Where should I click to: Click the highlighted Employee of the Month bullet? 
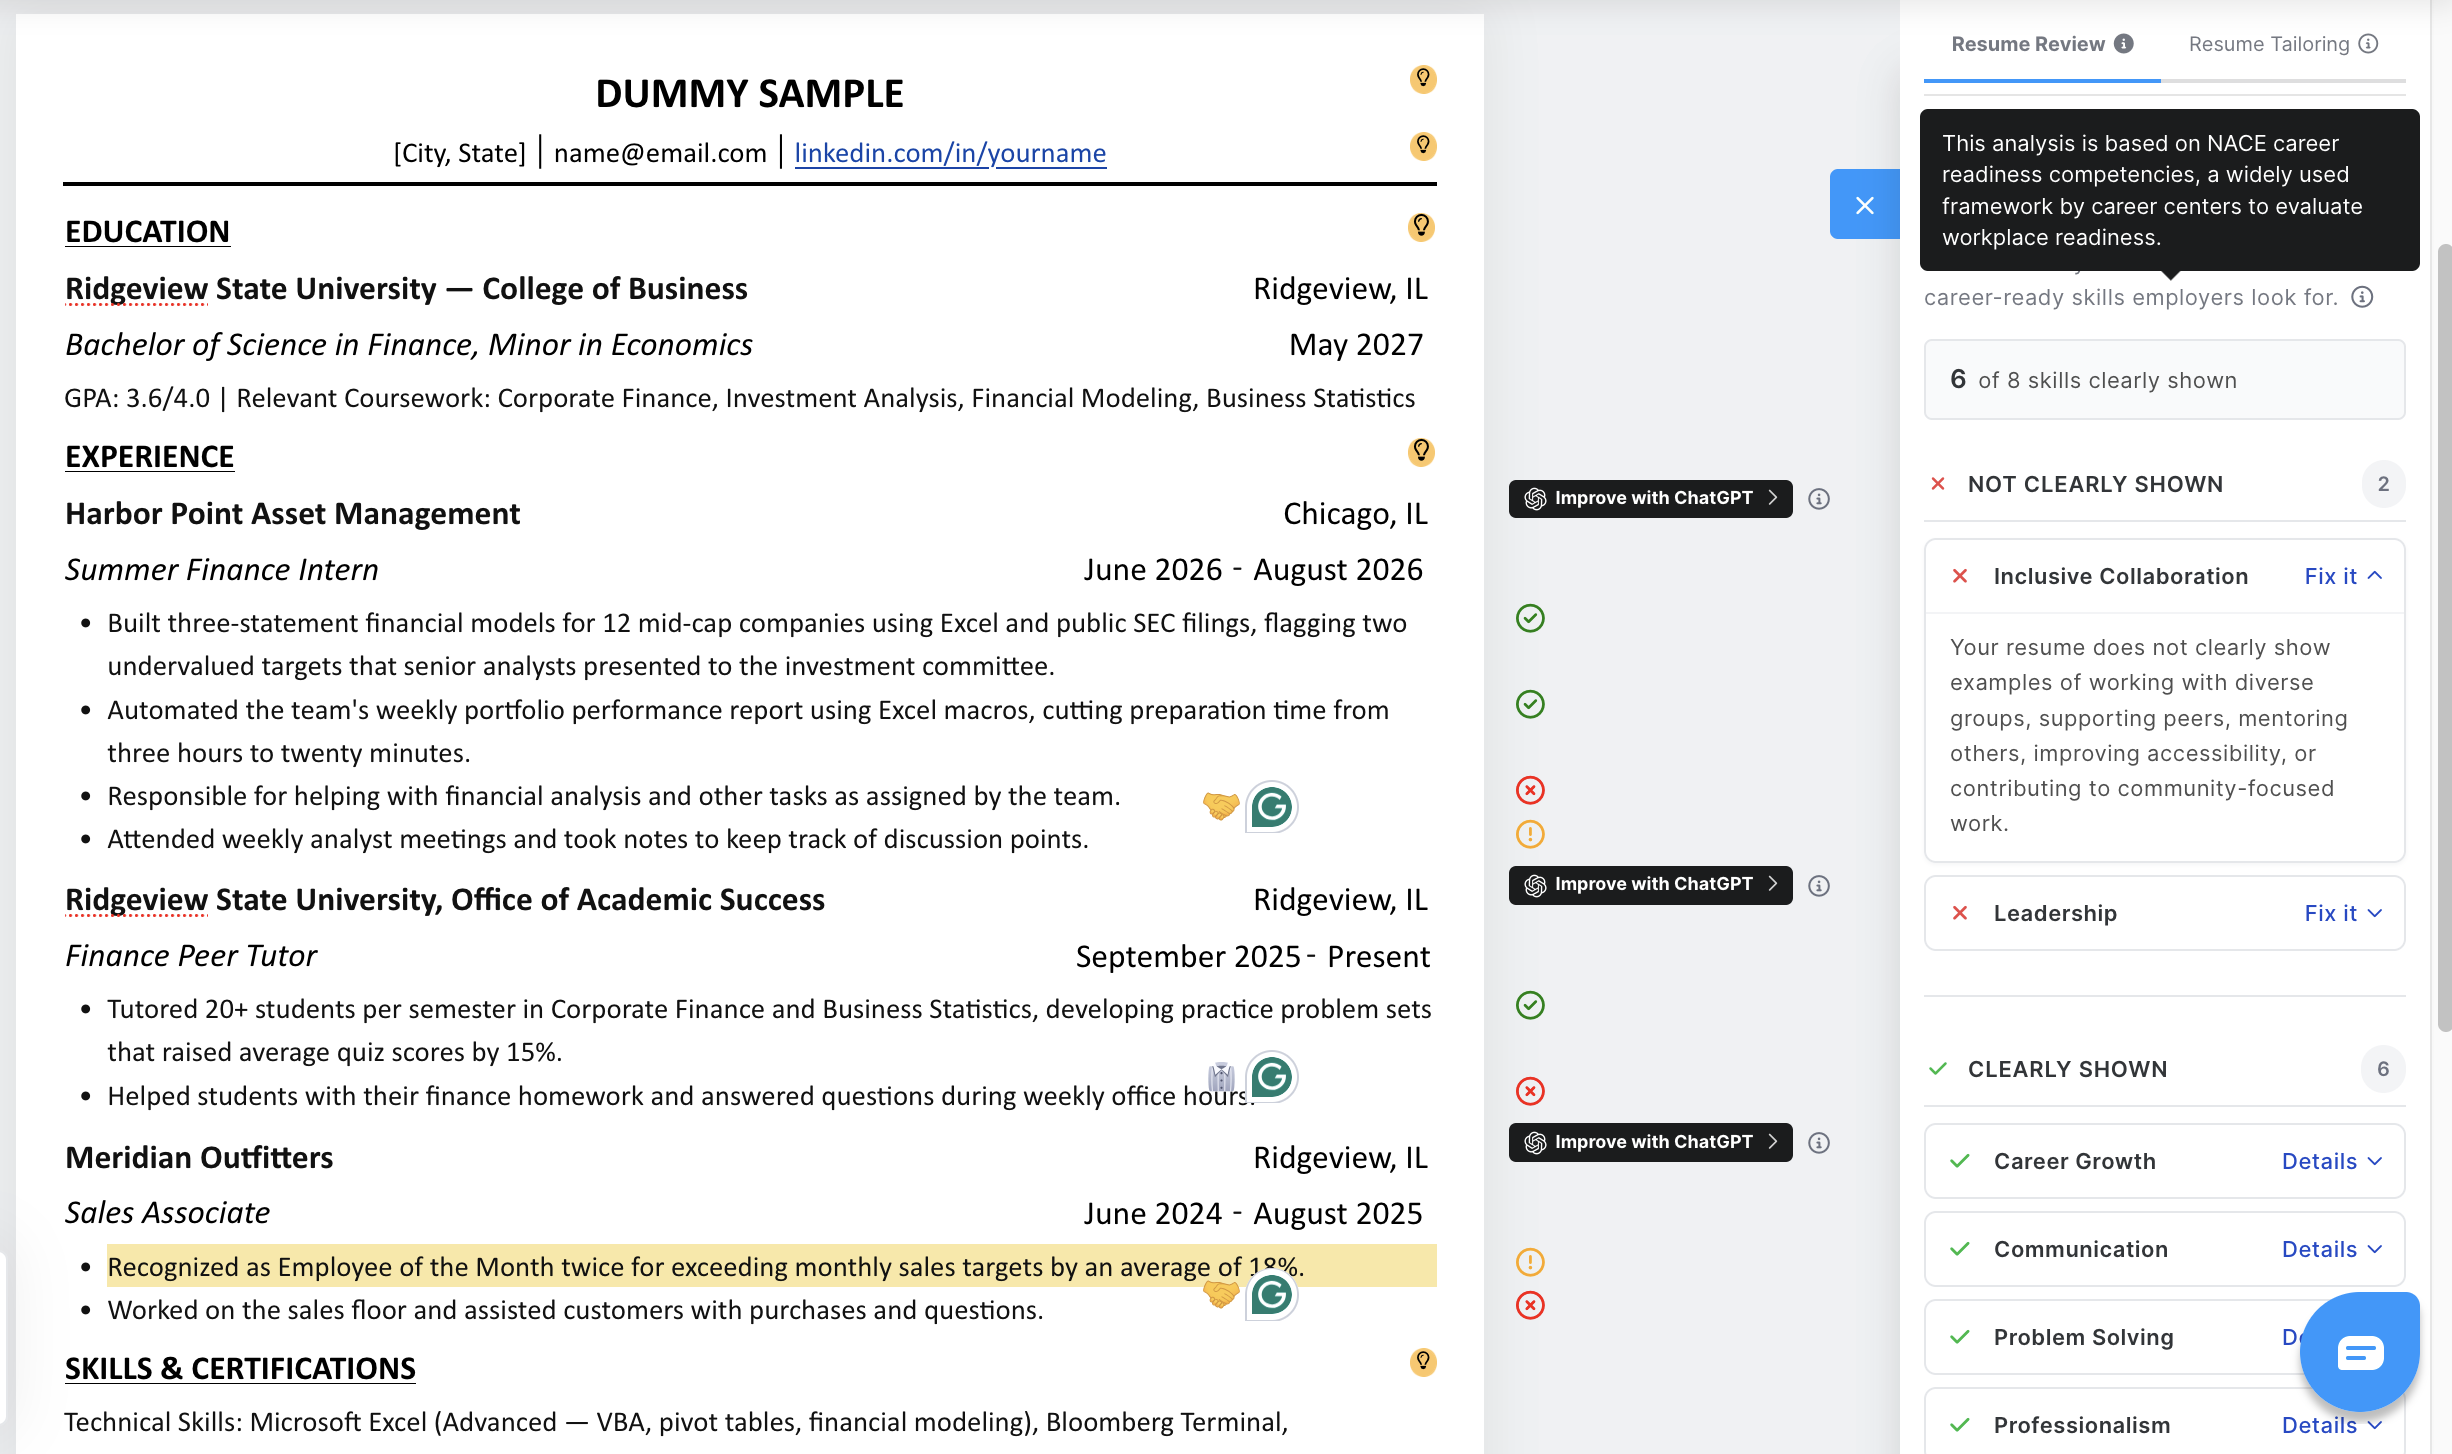click(771, 1267)
